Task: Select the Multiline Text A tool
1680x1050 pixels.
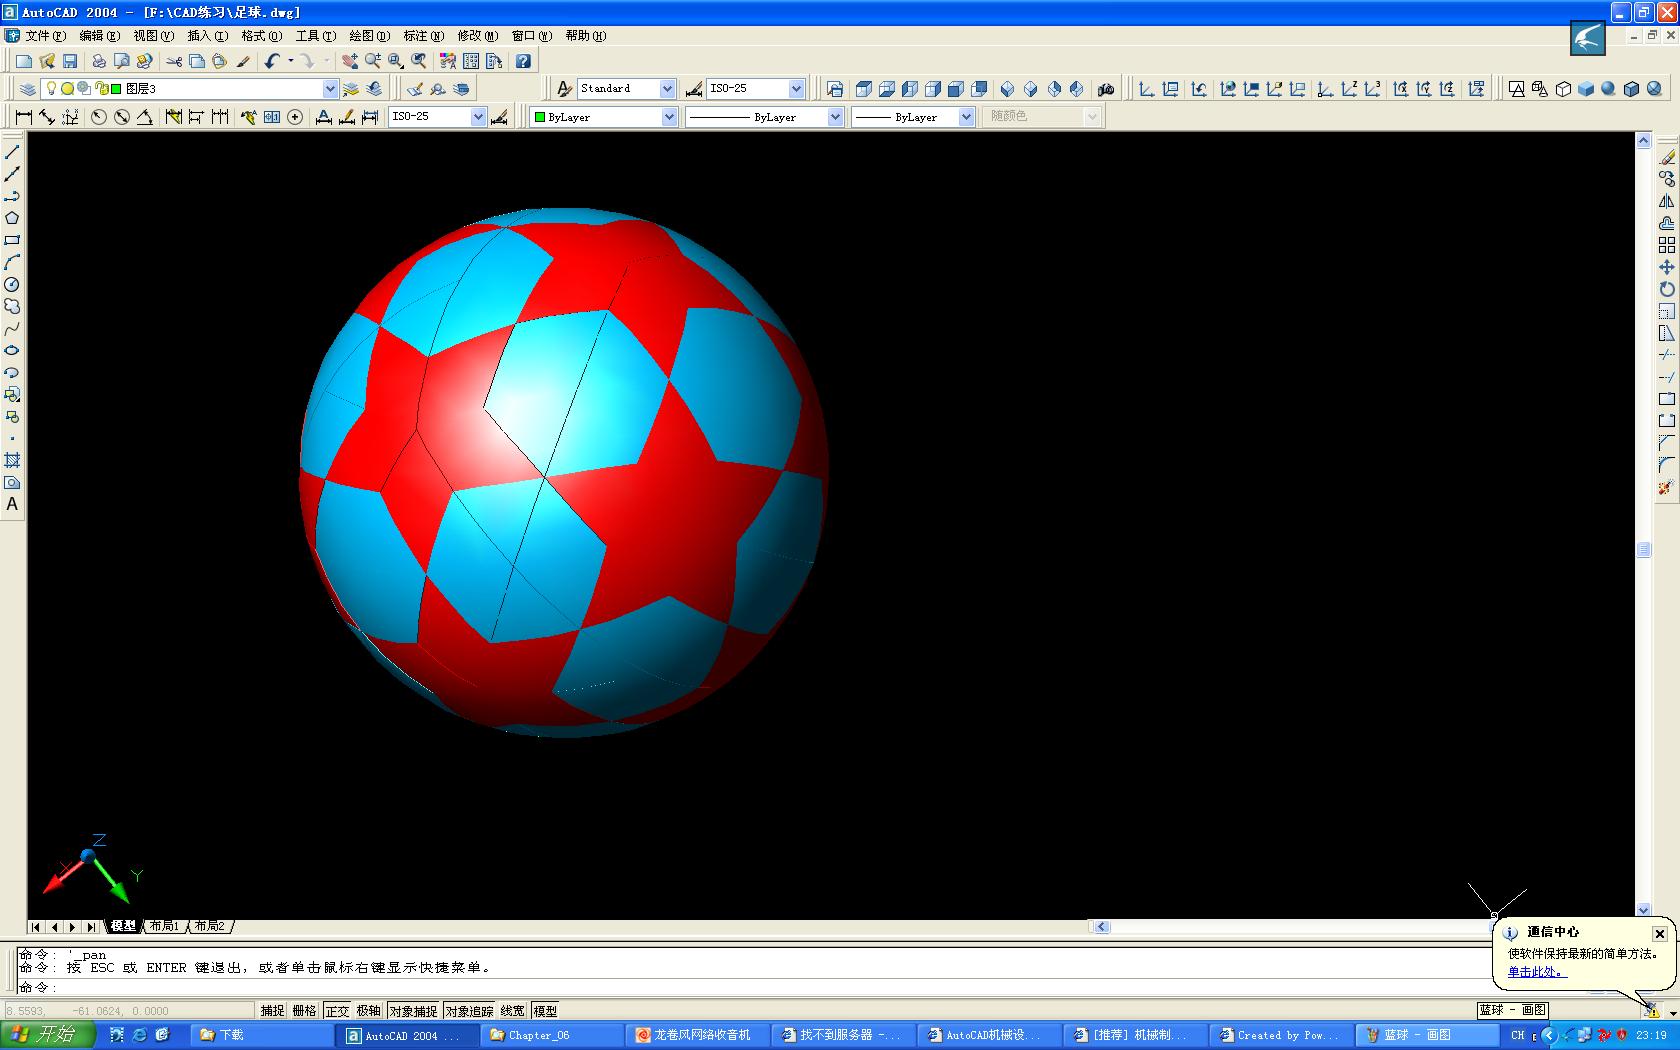Action: coord(12,504)
